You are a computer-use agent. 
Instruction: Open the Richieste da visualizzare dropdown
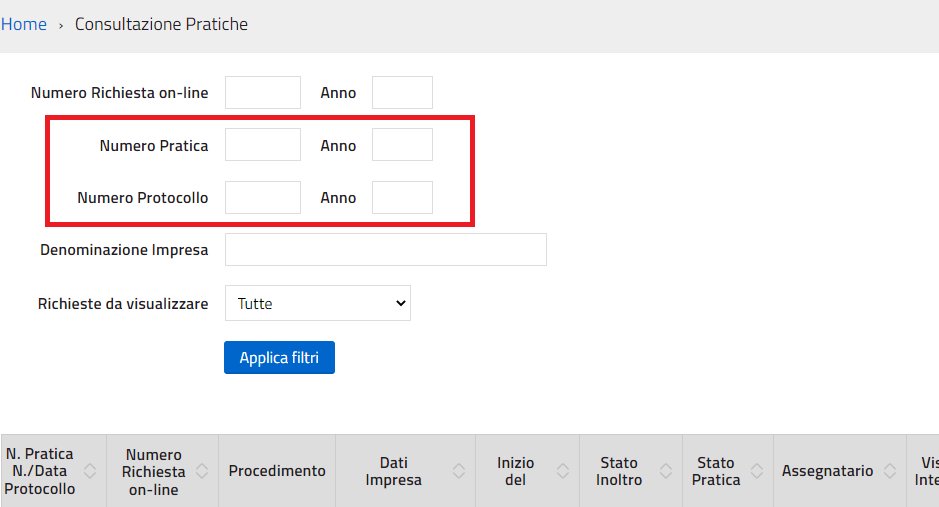point(318,303)
